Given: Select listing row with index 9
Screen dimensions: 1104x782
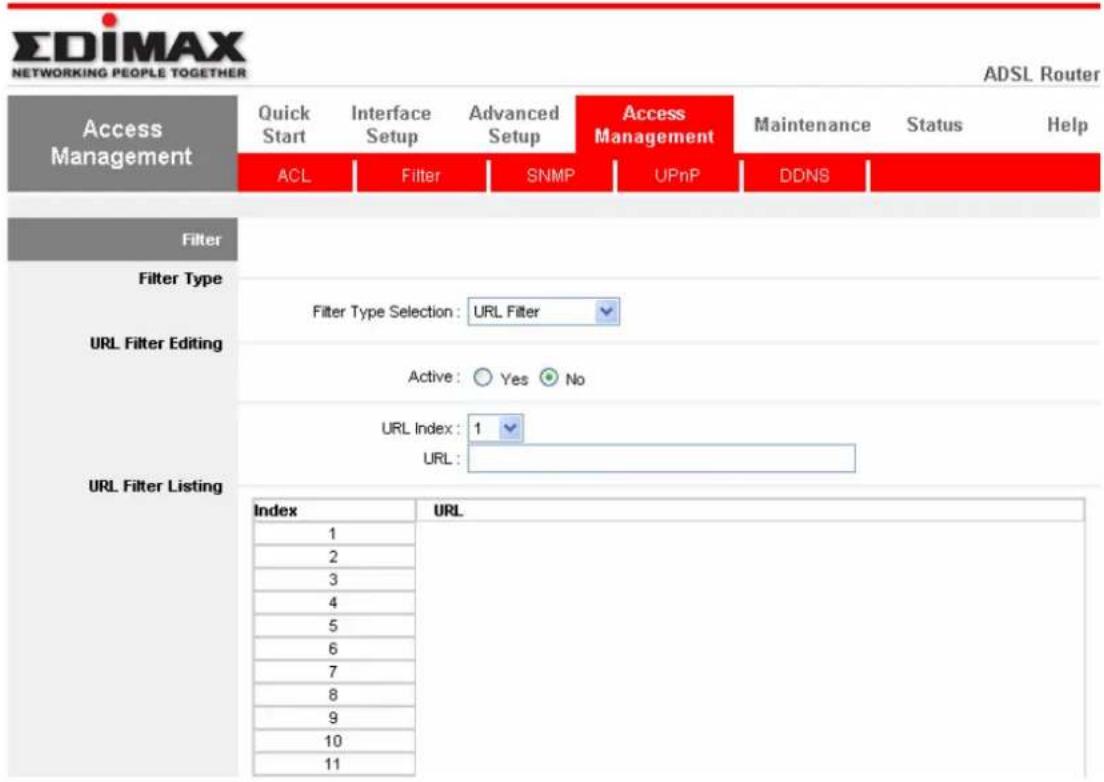Looking at the screenshot, I should click(334, 718).
